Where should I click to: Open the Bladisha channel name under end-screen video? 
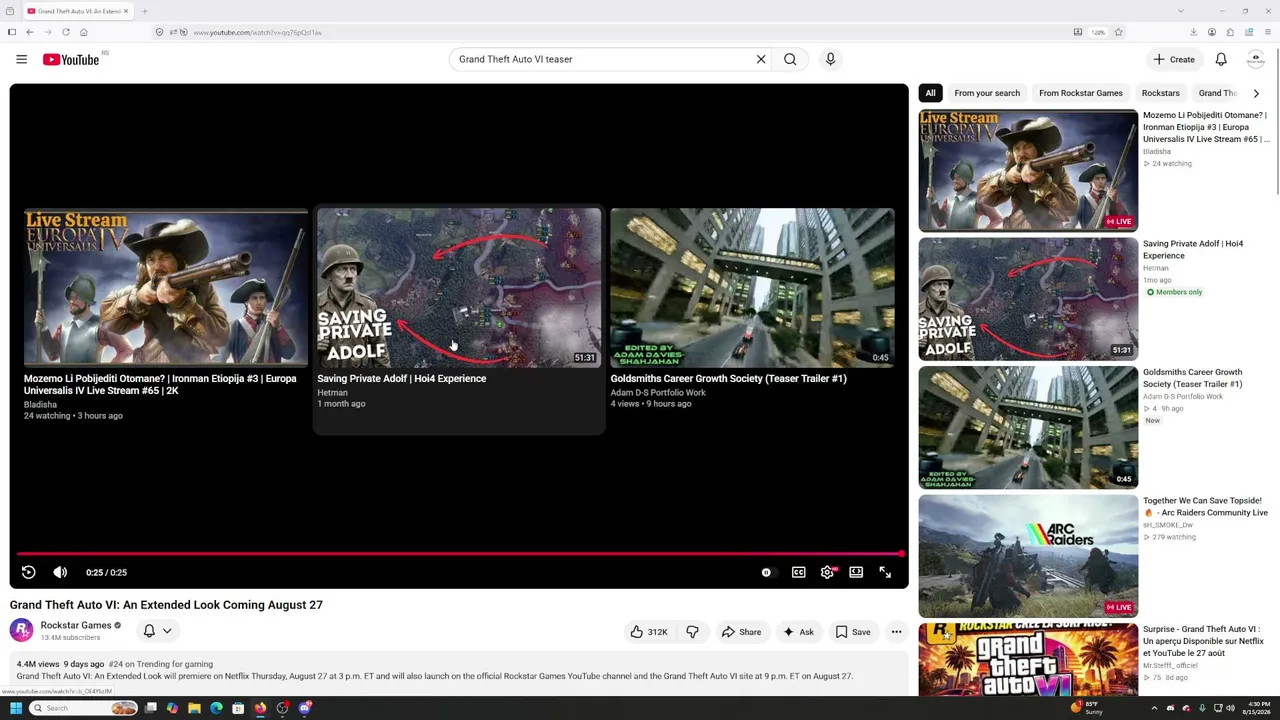tap(40, 404)
